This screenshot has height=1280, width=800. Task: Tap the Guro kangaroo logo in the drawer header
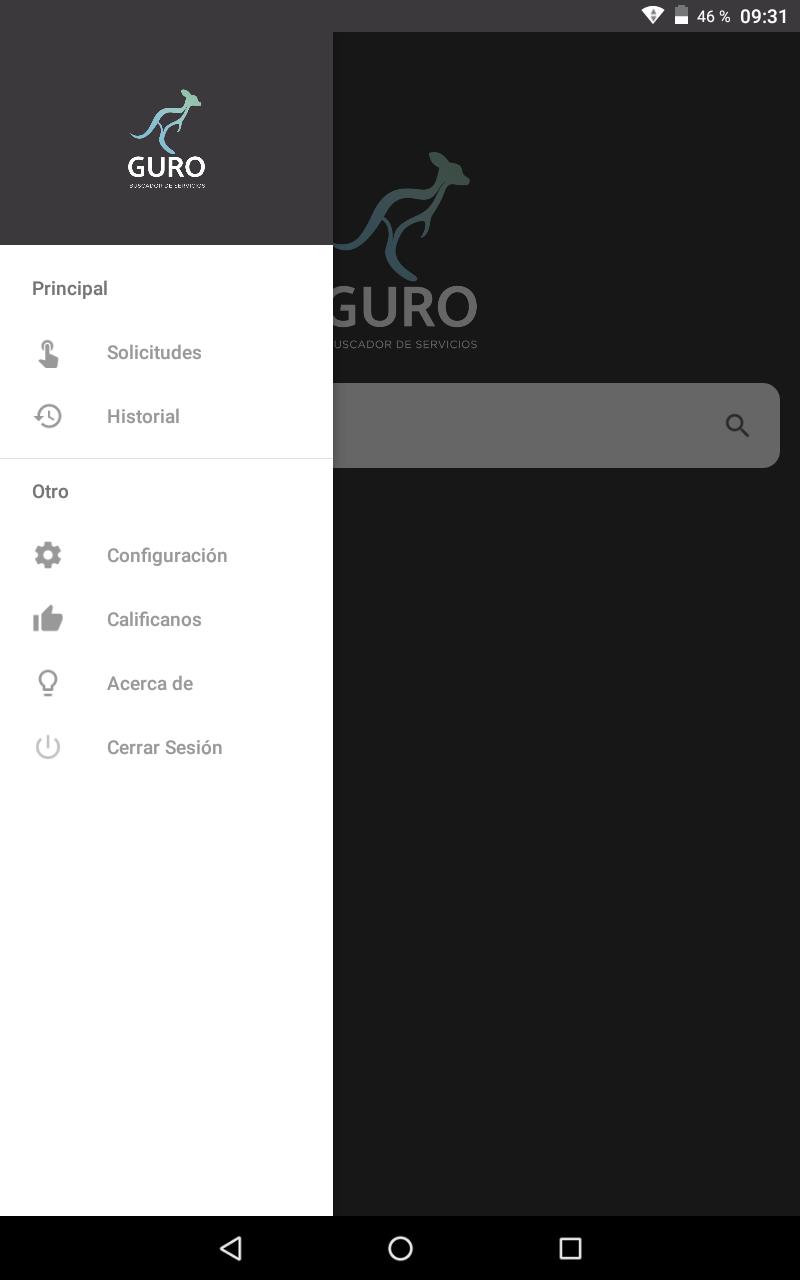tap(167, 139)
